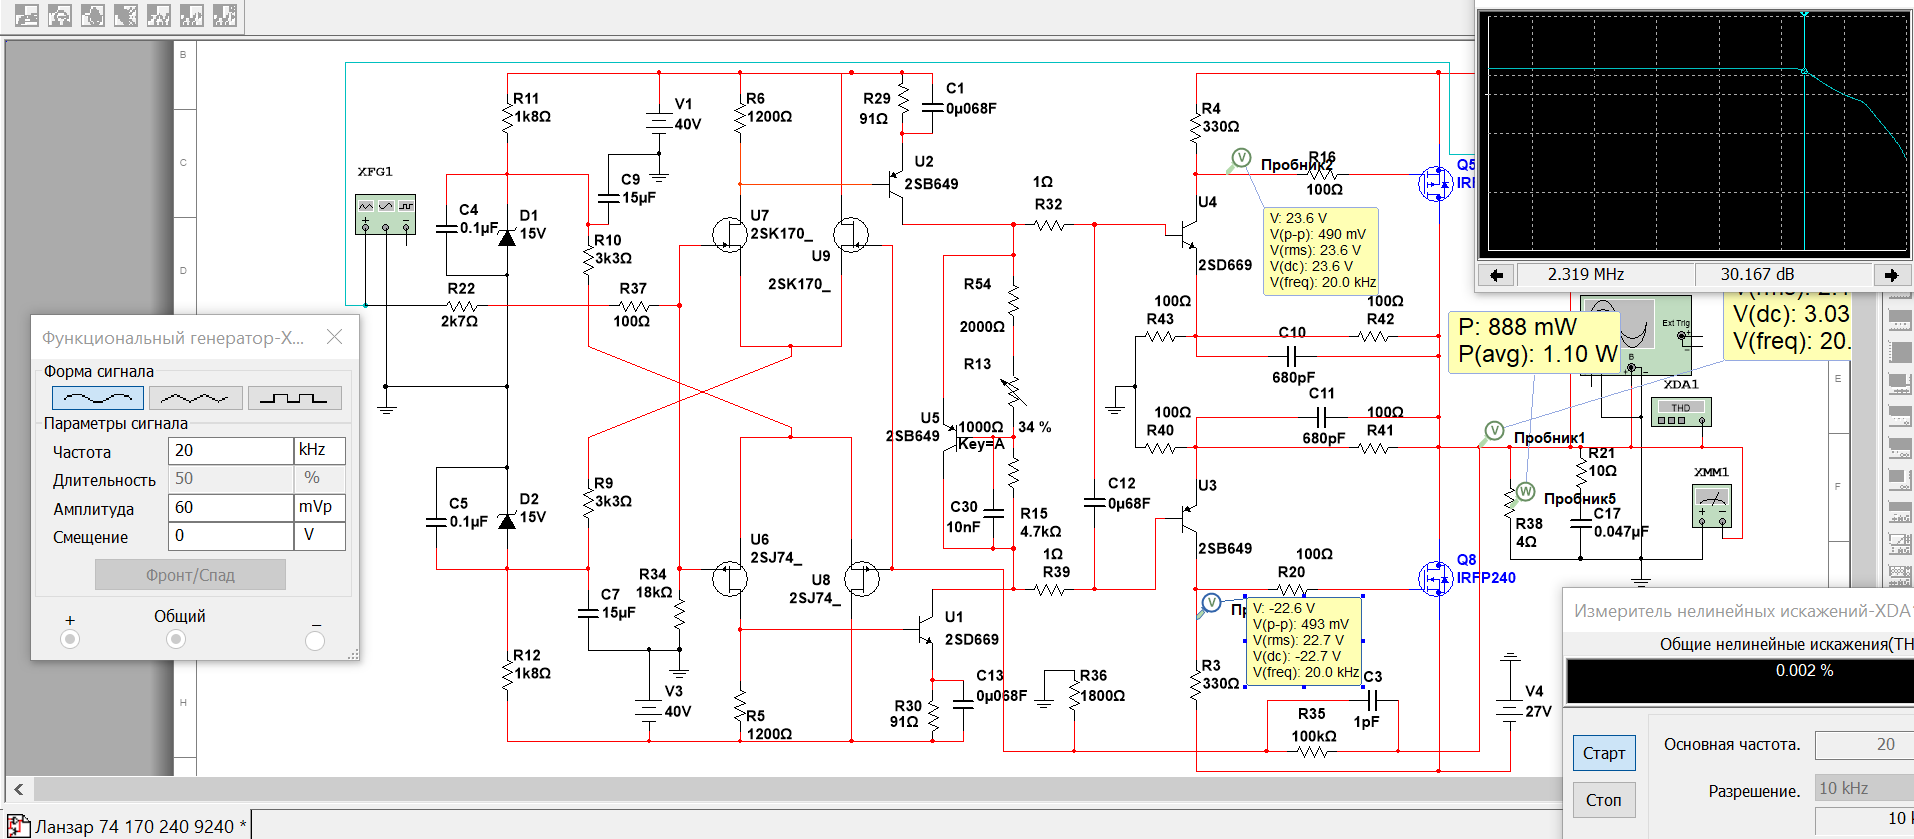Image resolution: width=1914 pixels, height=839 pixels.
Task: Click the second icon in top-left toolbar
Action: [x=60, y=15]
